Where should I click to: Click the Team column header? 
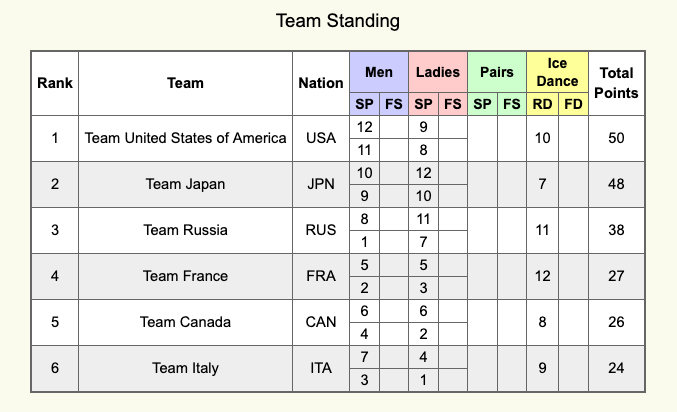point(185,83)
